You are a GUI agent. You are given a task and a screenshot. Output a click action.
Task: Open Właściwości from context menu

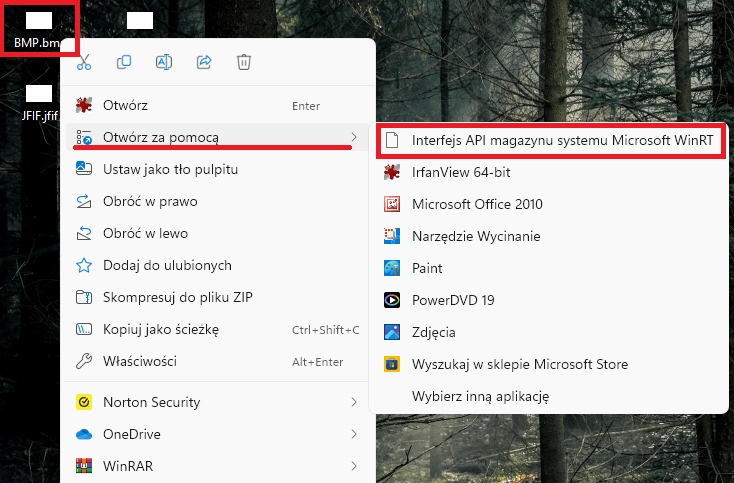(x=218, y=361)
